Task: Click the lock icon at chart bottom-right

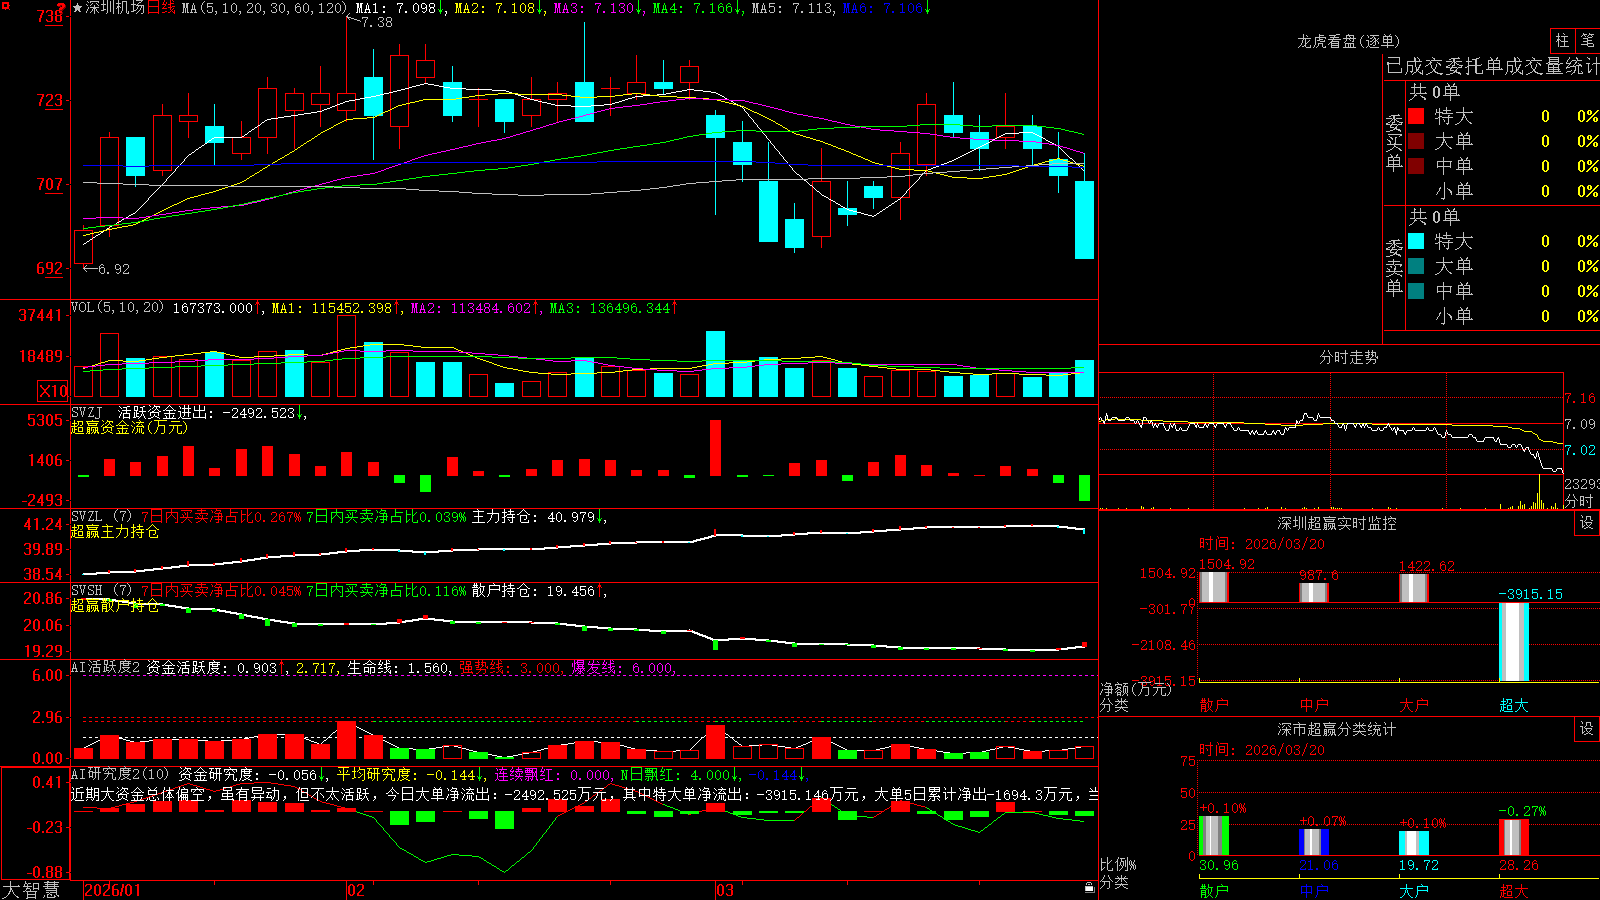Action: 1090,888
